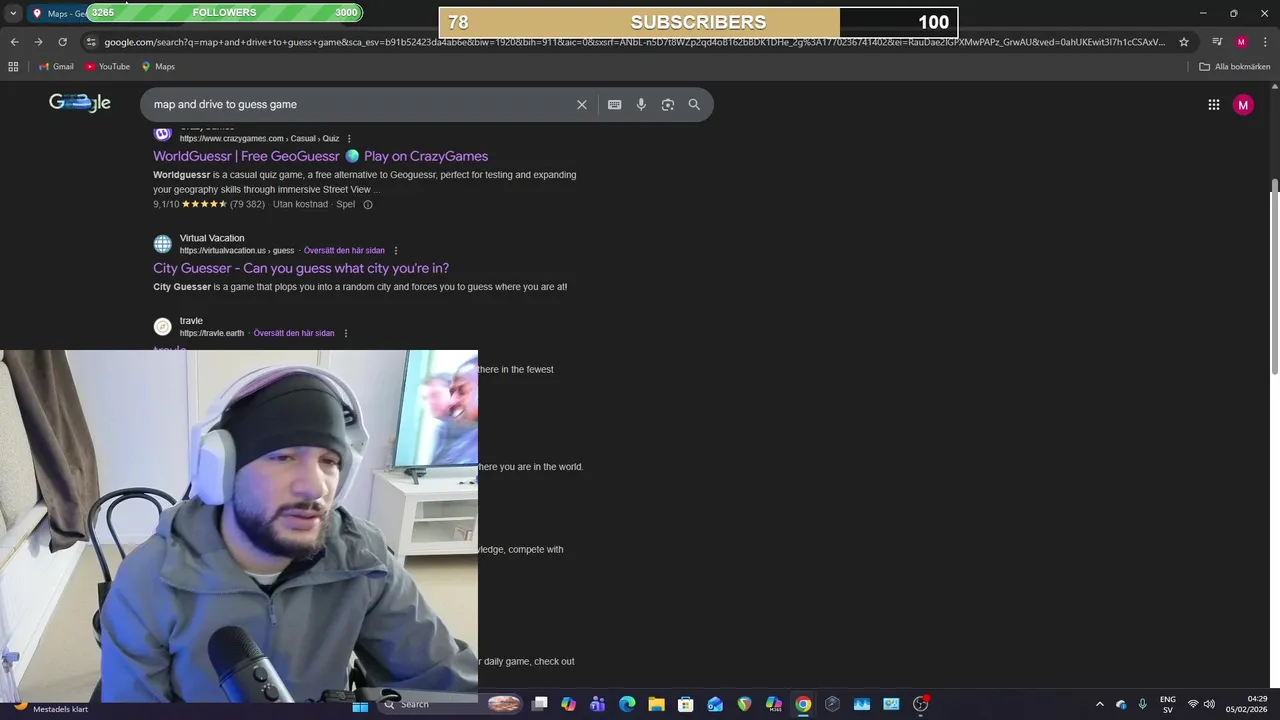Viewport: 1280px width, 720px height.
Task: Open the YouTube bookmark
Action: pos(108,66)
